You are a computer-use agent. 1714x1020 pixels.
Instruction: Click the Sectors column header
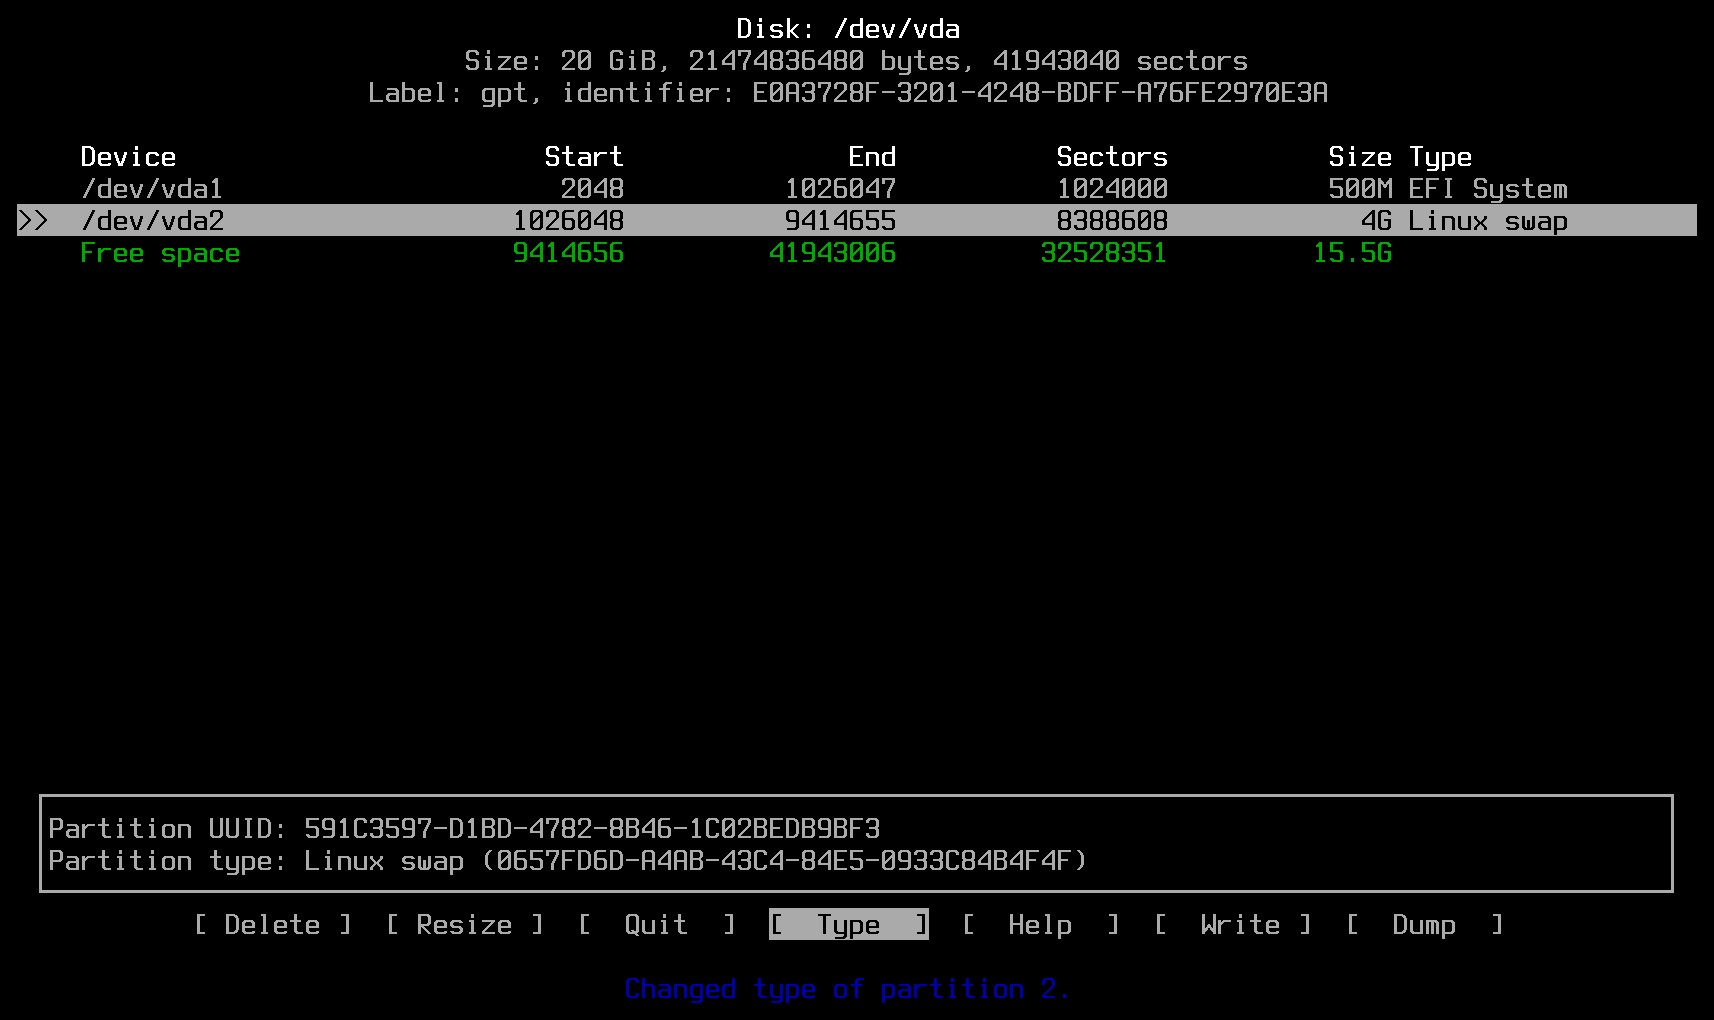(x=1112, y=157)
